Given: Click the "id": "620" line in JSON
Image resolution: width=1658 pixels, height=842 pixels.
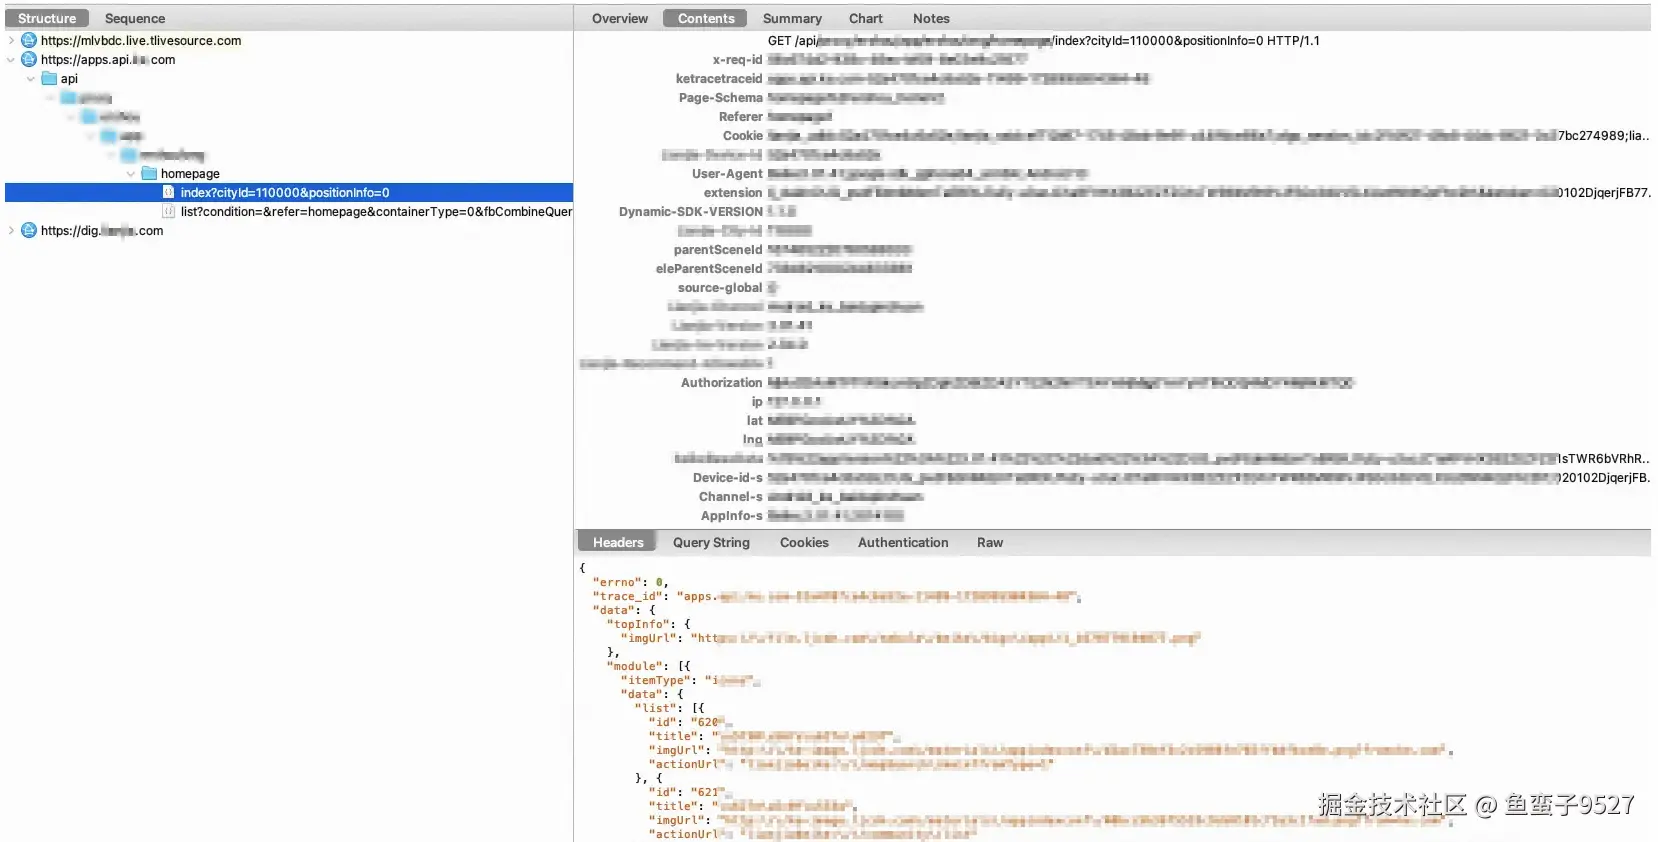Looking at the screenshot, I should click(690, 722).
